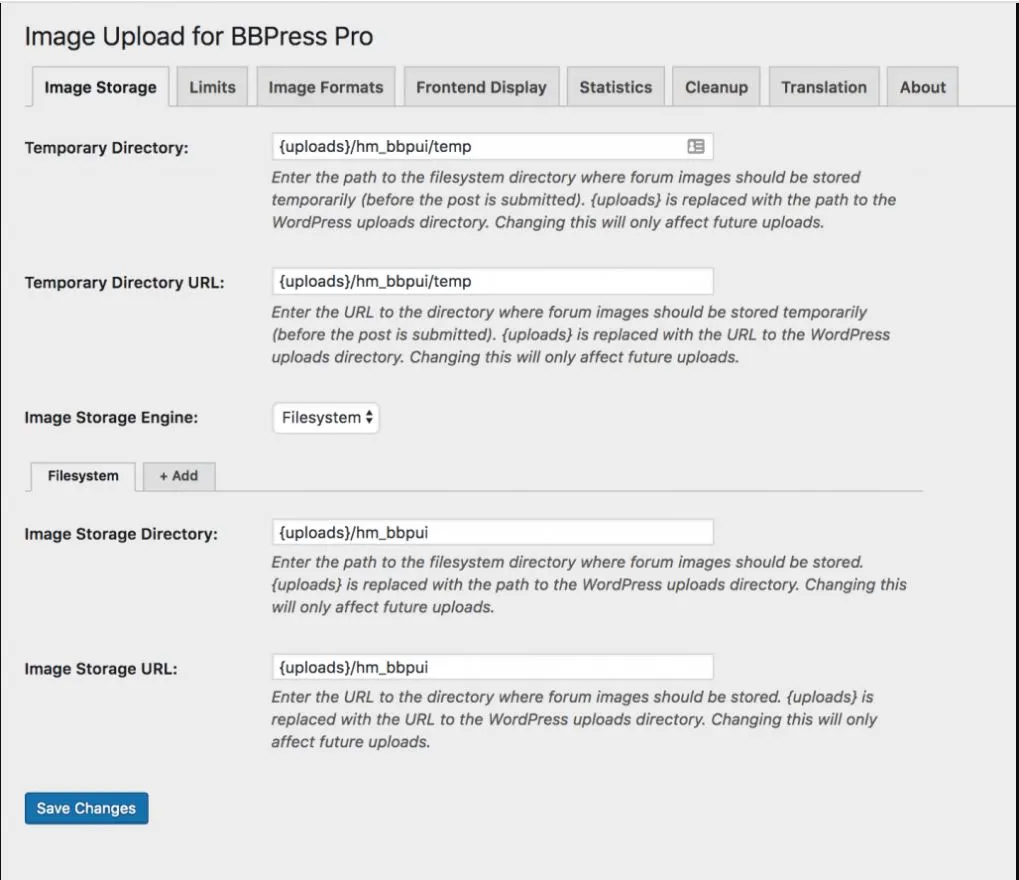The image size is (1019, 880).
Task: Click the Image Storage URL field
Action: (490, 668)
